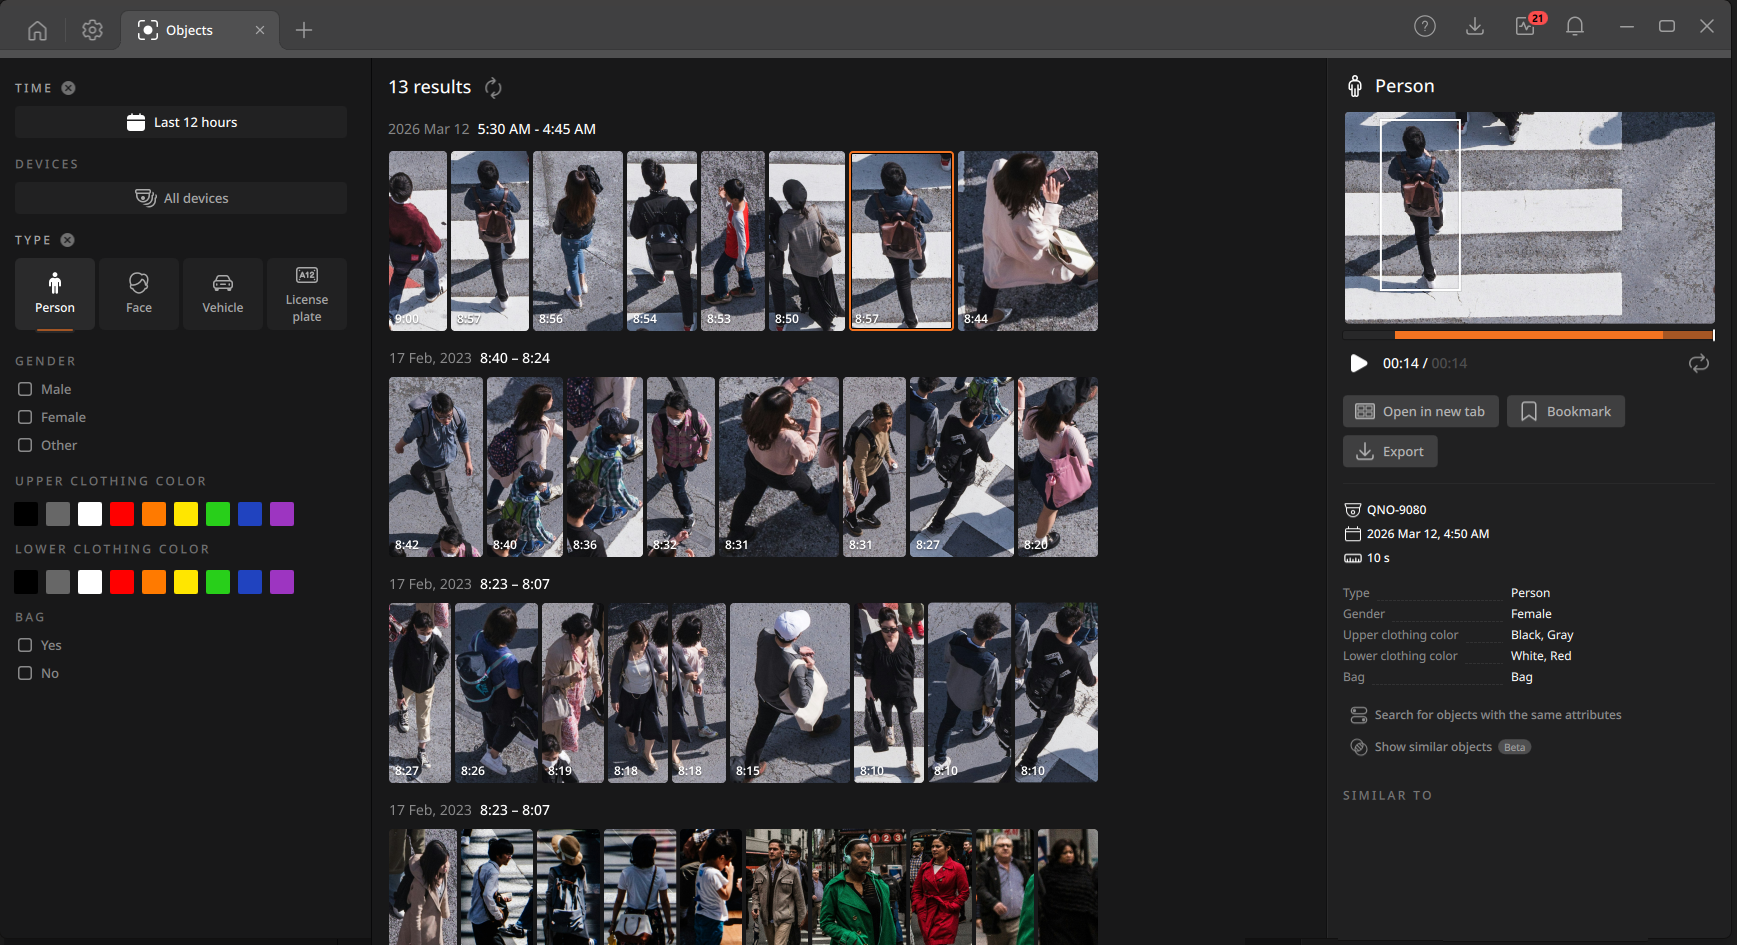Open the Last 12 hours time selector
This screenshot has height=945, width=1737.
point(181,122)
